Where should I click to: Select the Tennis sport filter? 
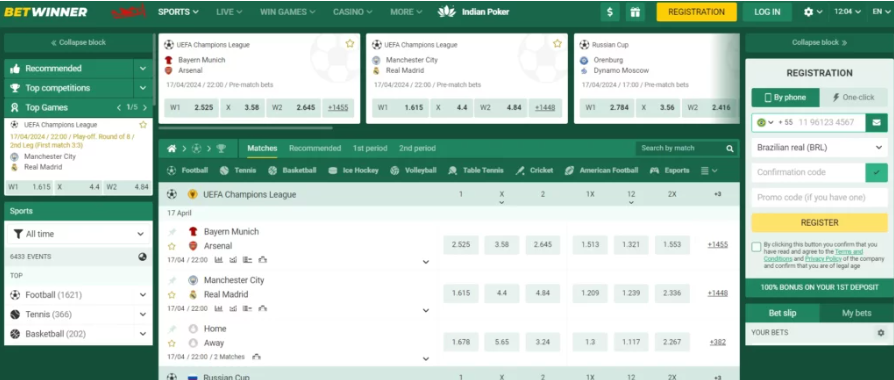point(238,170)
